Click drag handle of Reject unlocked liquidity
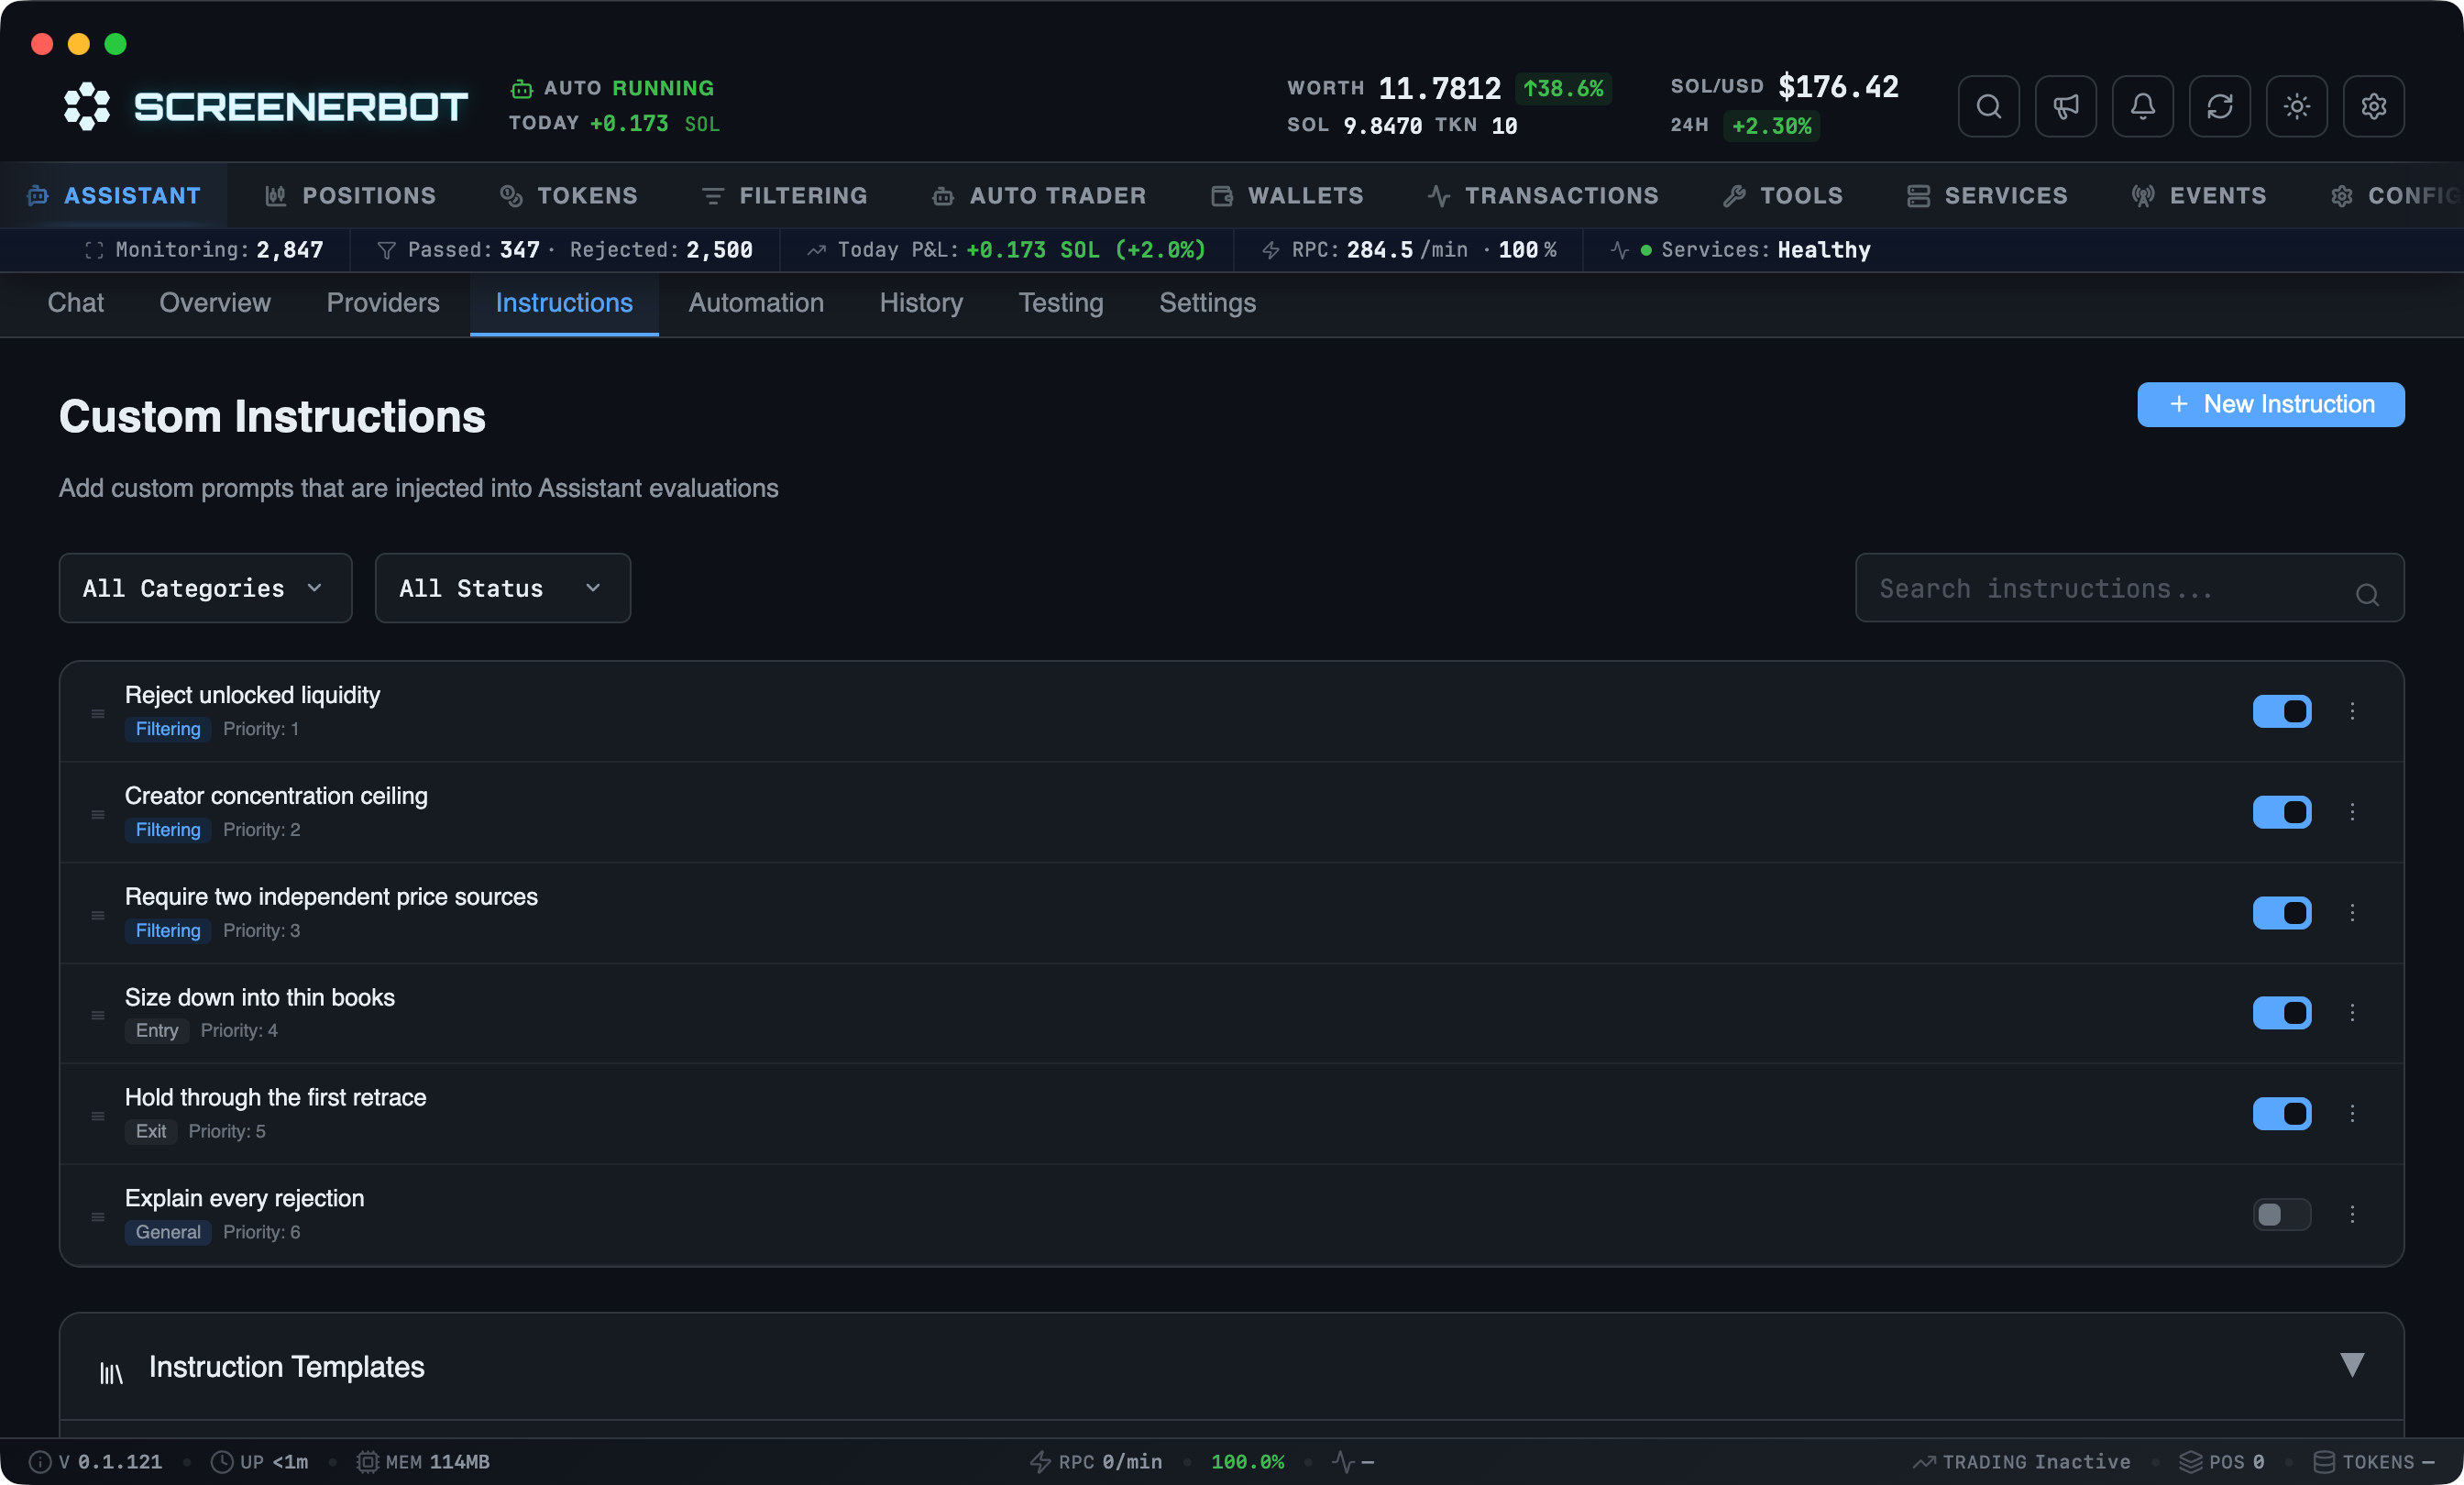The width and height of the screenshot is (2464, 1485). [x=98, y=713]
